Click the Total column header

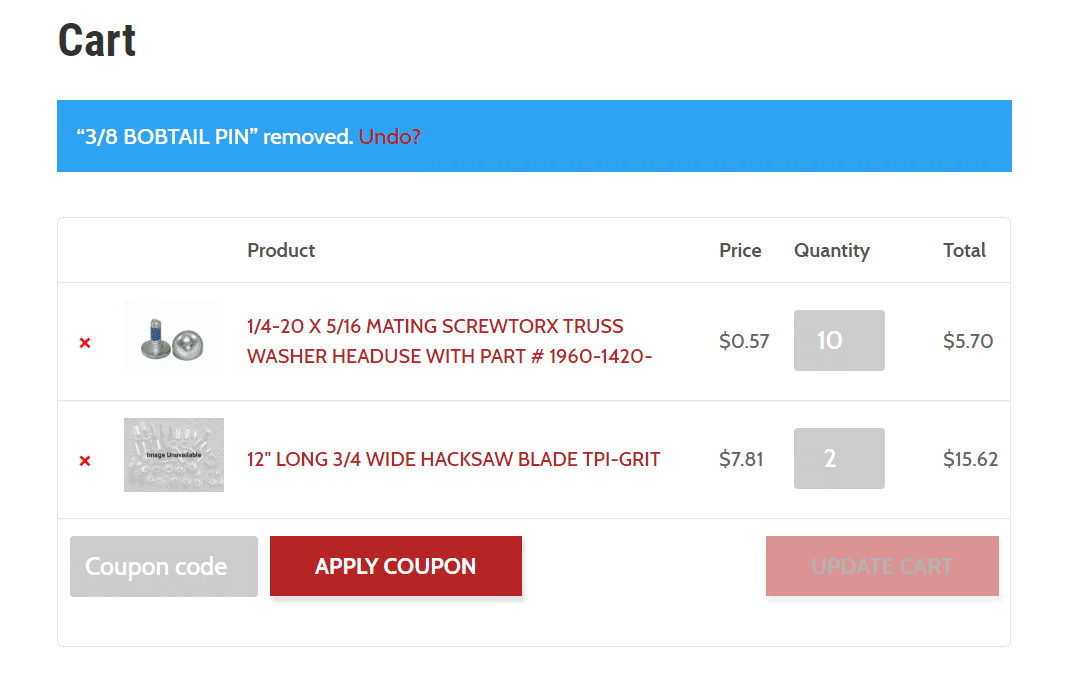(x=964, y=250)
